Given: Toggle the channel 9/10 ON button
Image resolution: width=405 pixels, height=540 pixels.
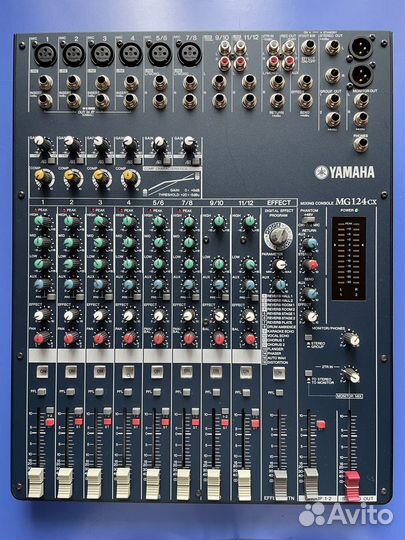Looking at the screenshot, I should click(x=216, y=372).
